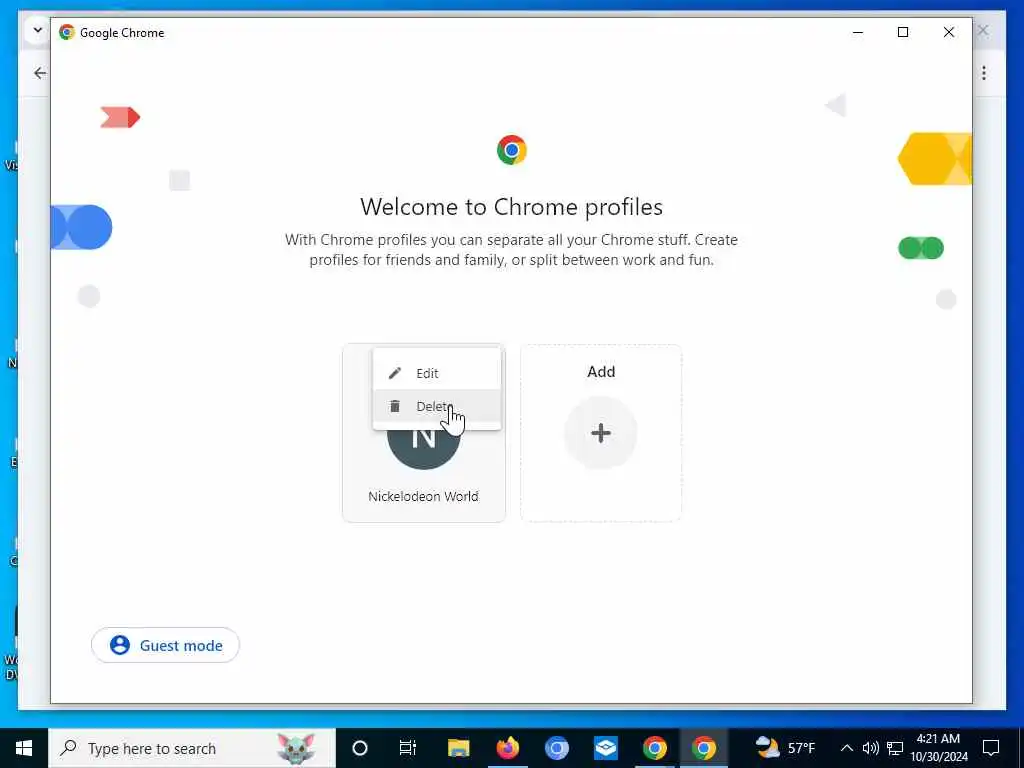Open the blue Chromium icon on the taskbar
1024x768 pixels.
tap(556, 748)
